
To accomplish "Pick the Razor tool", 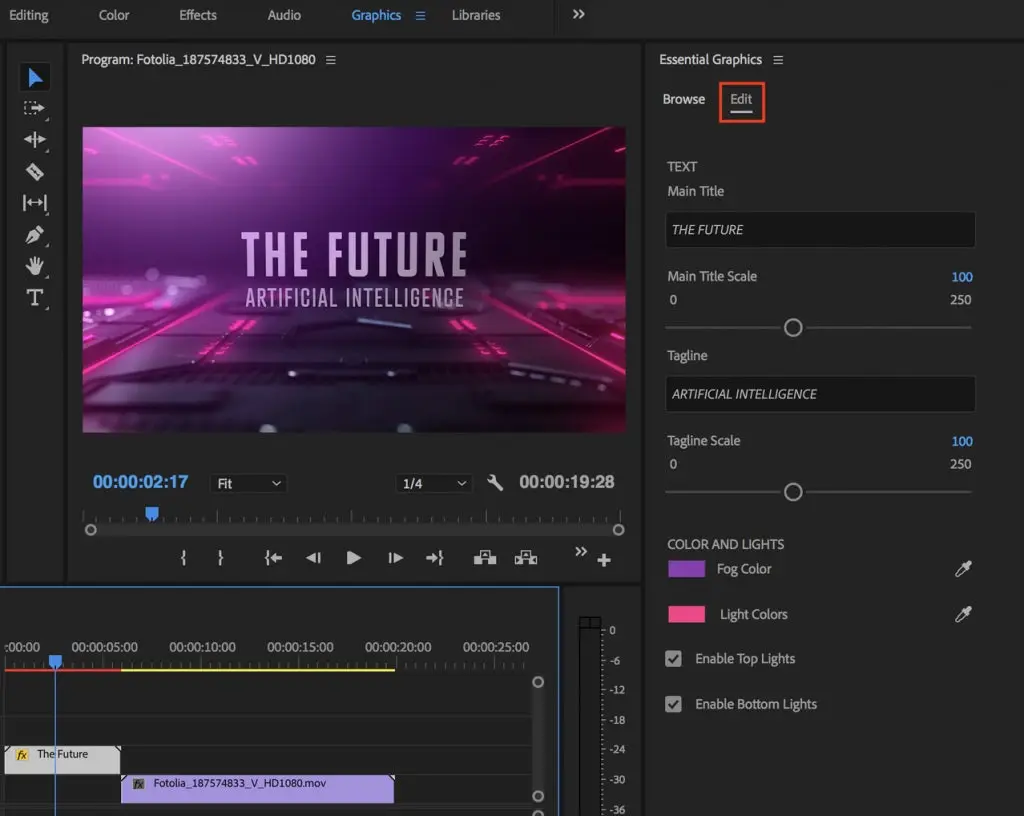I will click(35, 171).
